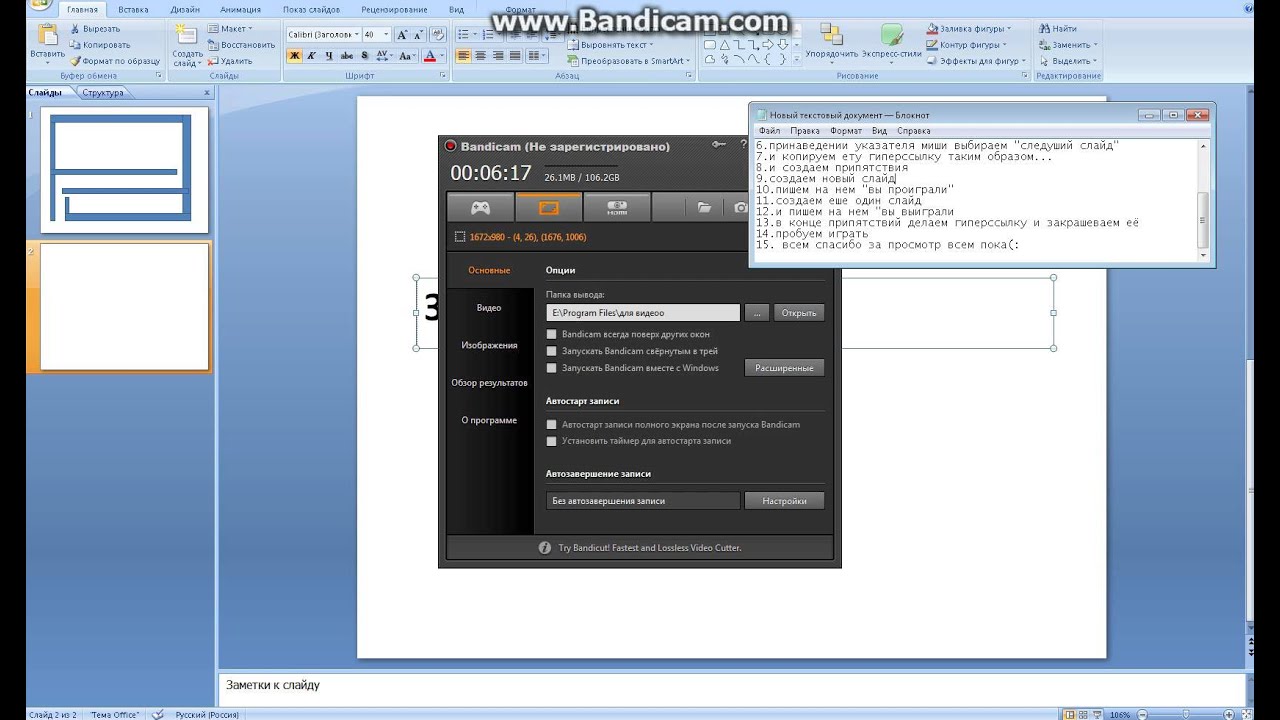Screen dimensions: 1280x720
Task: Toggle bold (Ж) formatting
Action: [294, 56]
